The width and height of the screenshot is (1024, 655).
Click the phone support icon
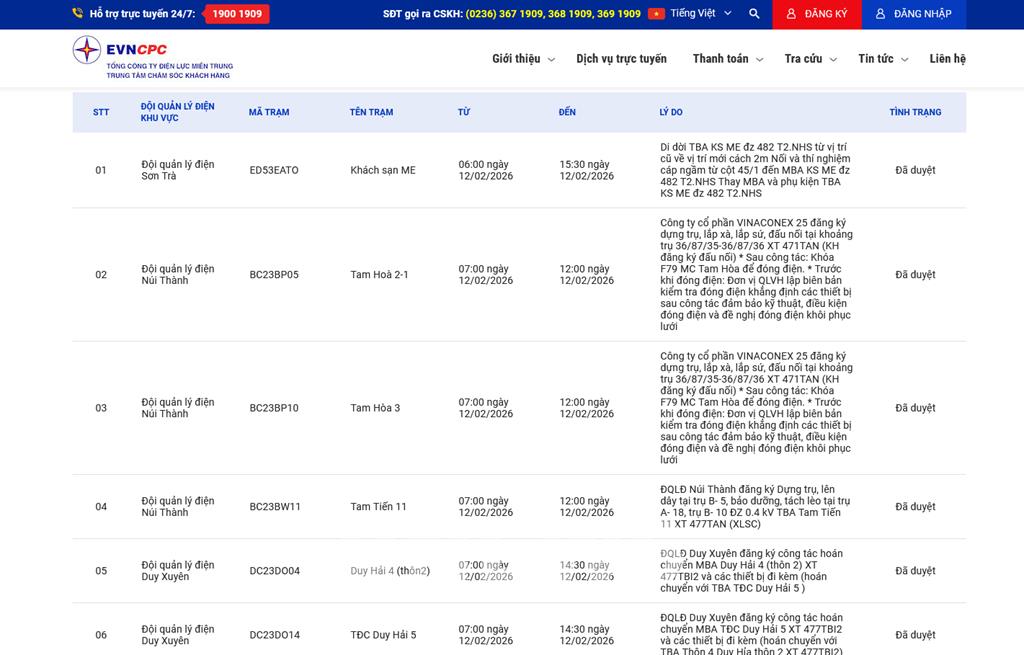point(78,14)
